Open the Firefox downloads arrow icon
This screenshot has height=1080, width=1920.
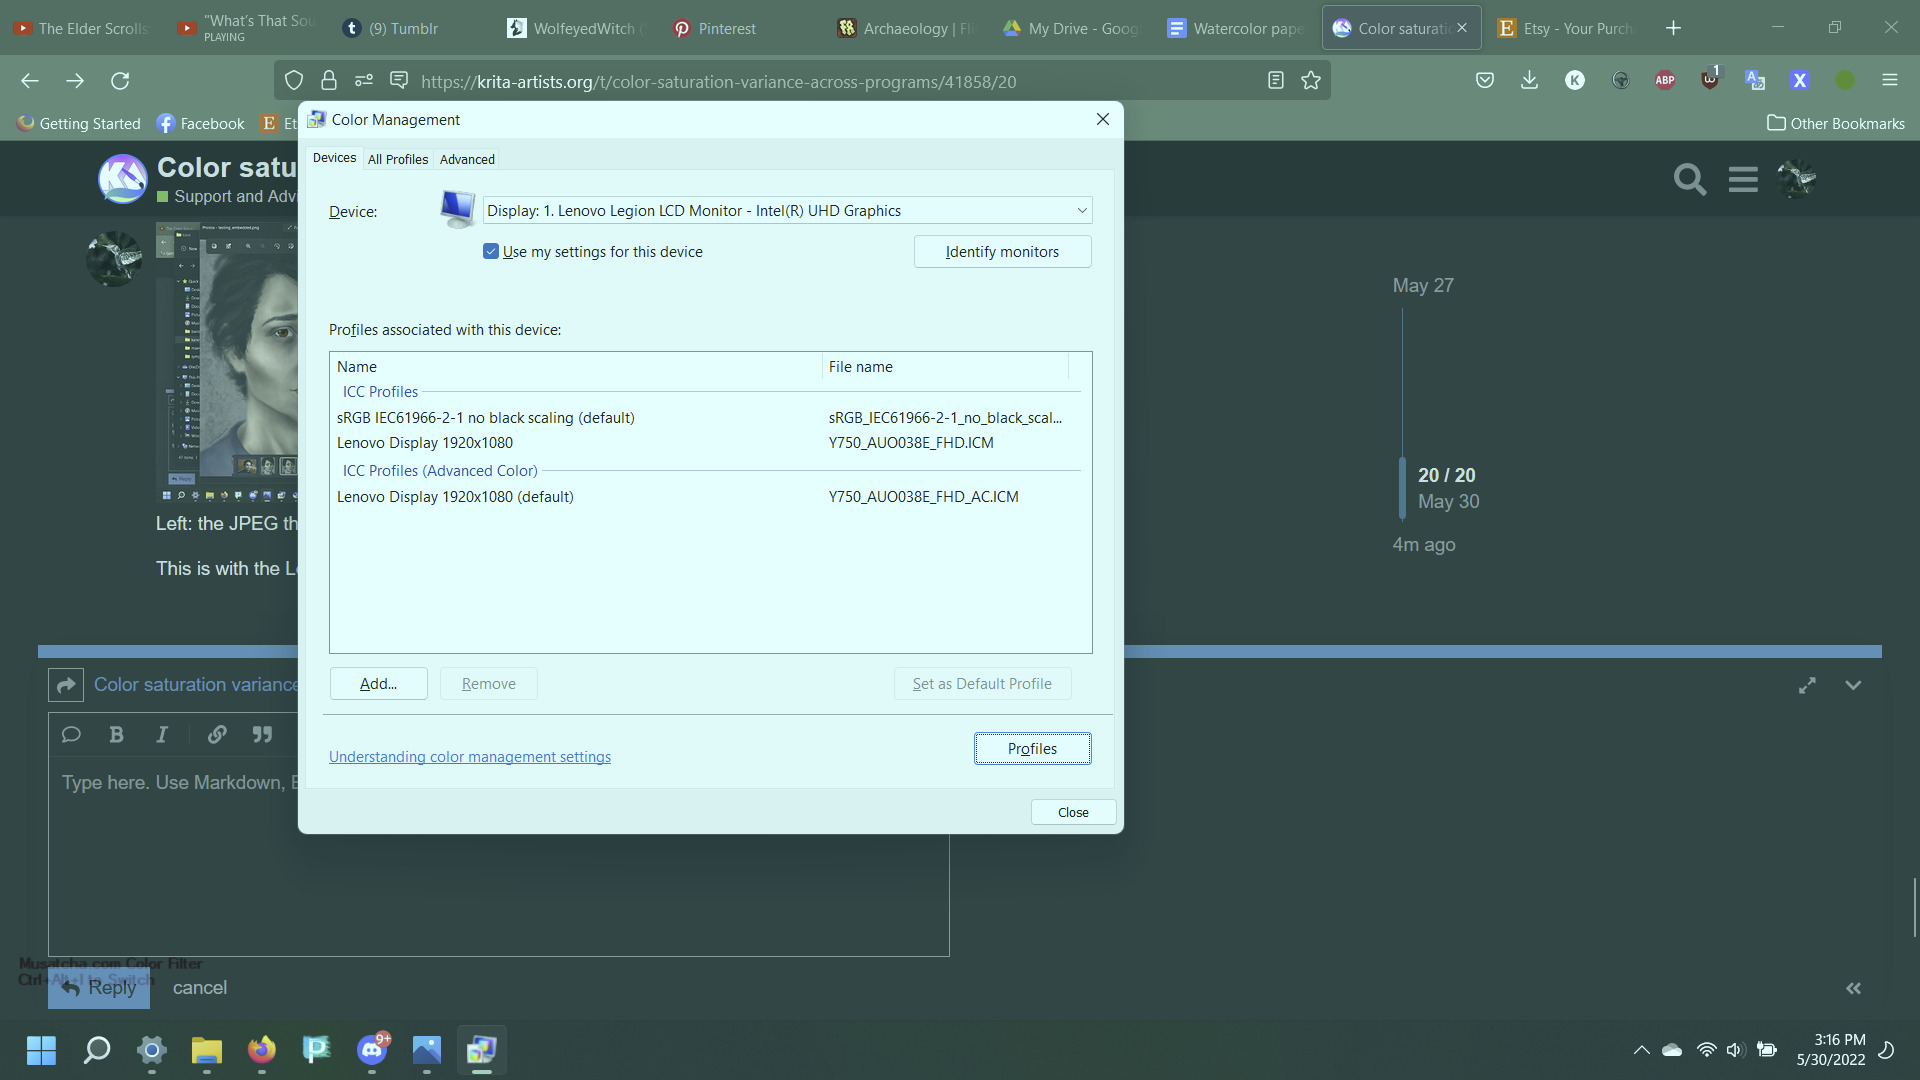[1529, 81]
